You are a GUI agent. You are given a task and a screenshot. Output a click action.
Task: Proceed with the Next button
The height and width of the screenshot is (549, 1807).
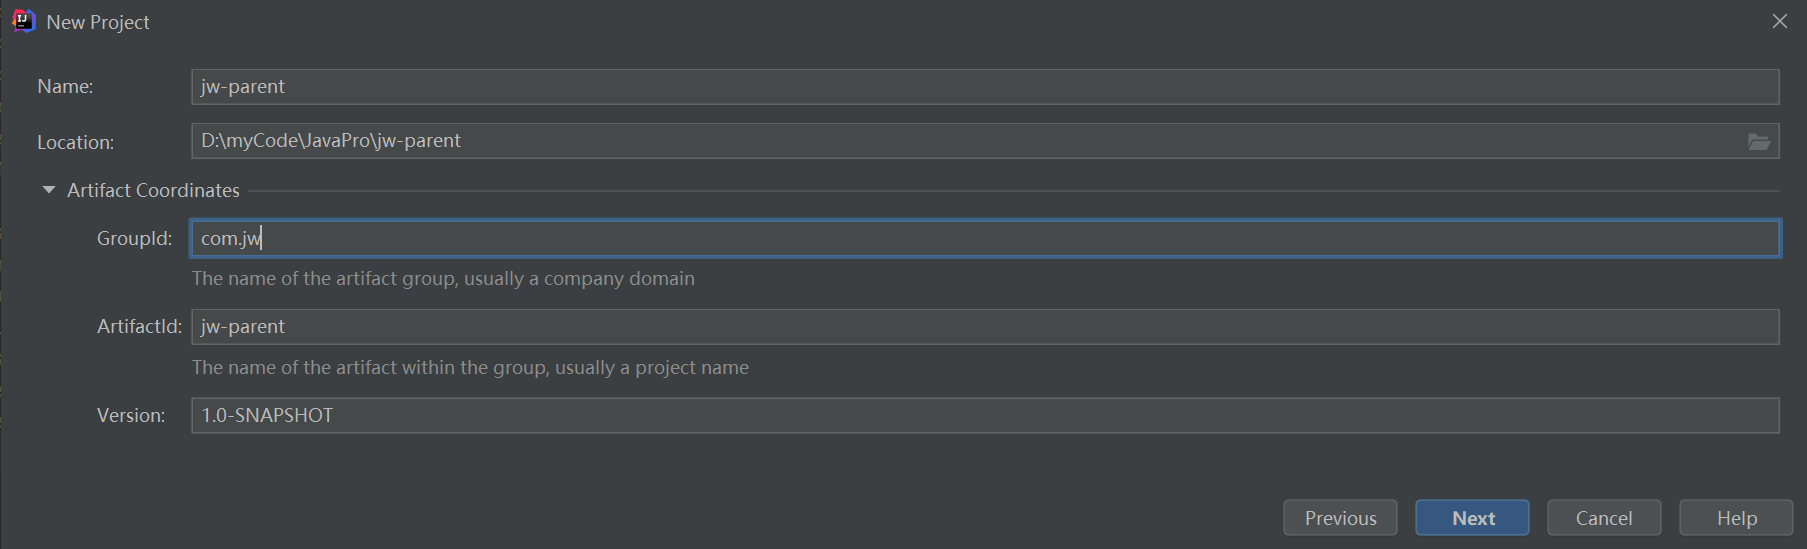pos(1472,518)
